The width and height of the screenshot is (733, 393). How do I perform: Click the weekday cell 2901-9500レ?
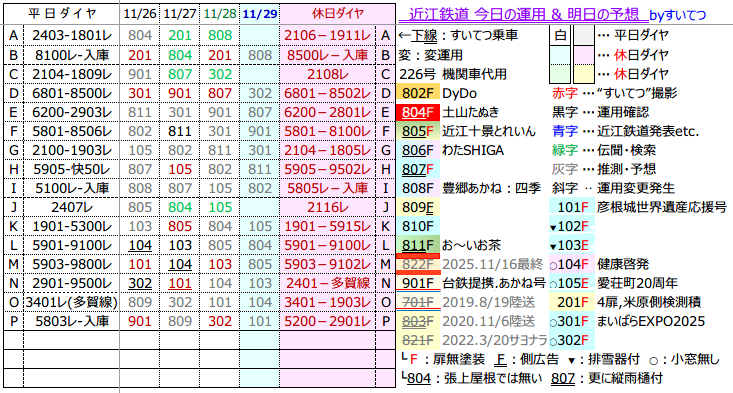coord(72,283)
